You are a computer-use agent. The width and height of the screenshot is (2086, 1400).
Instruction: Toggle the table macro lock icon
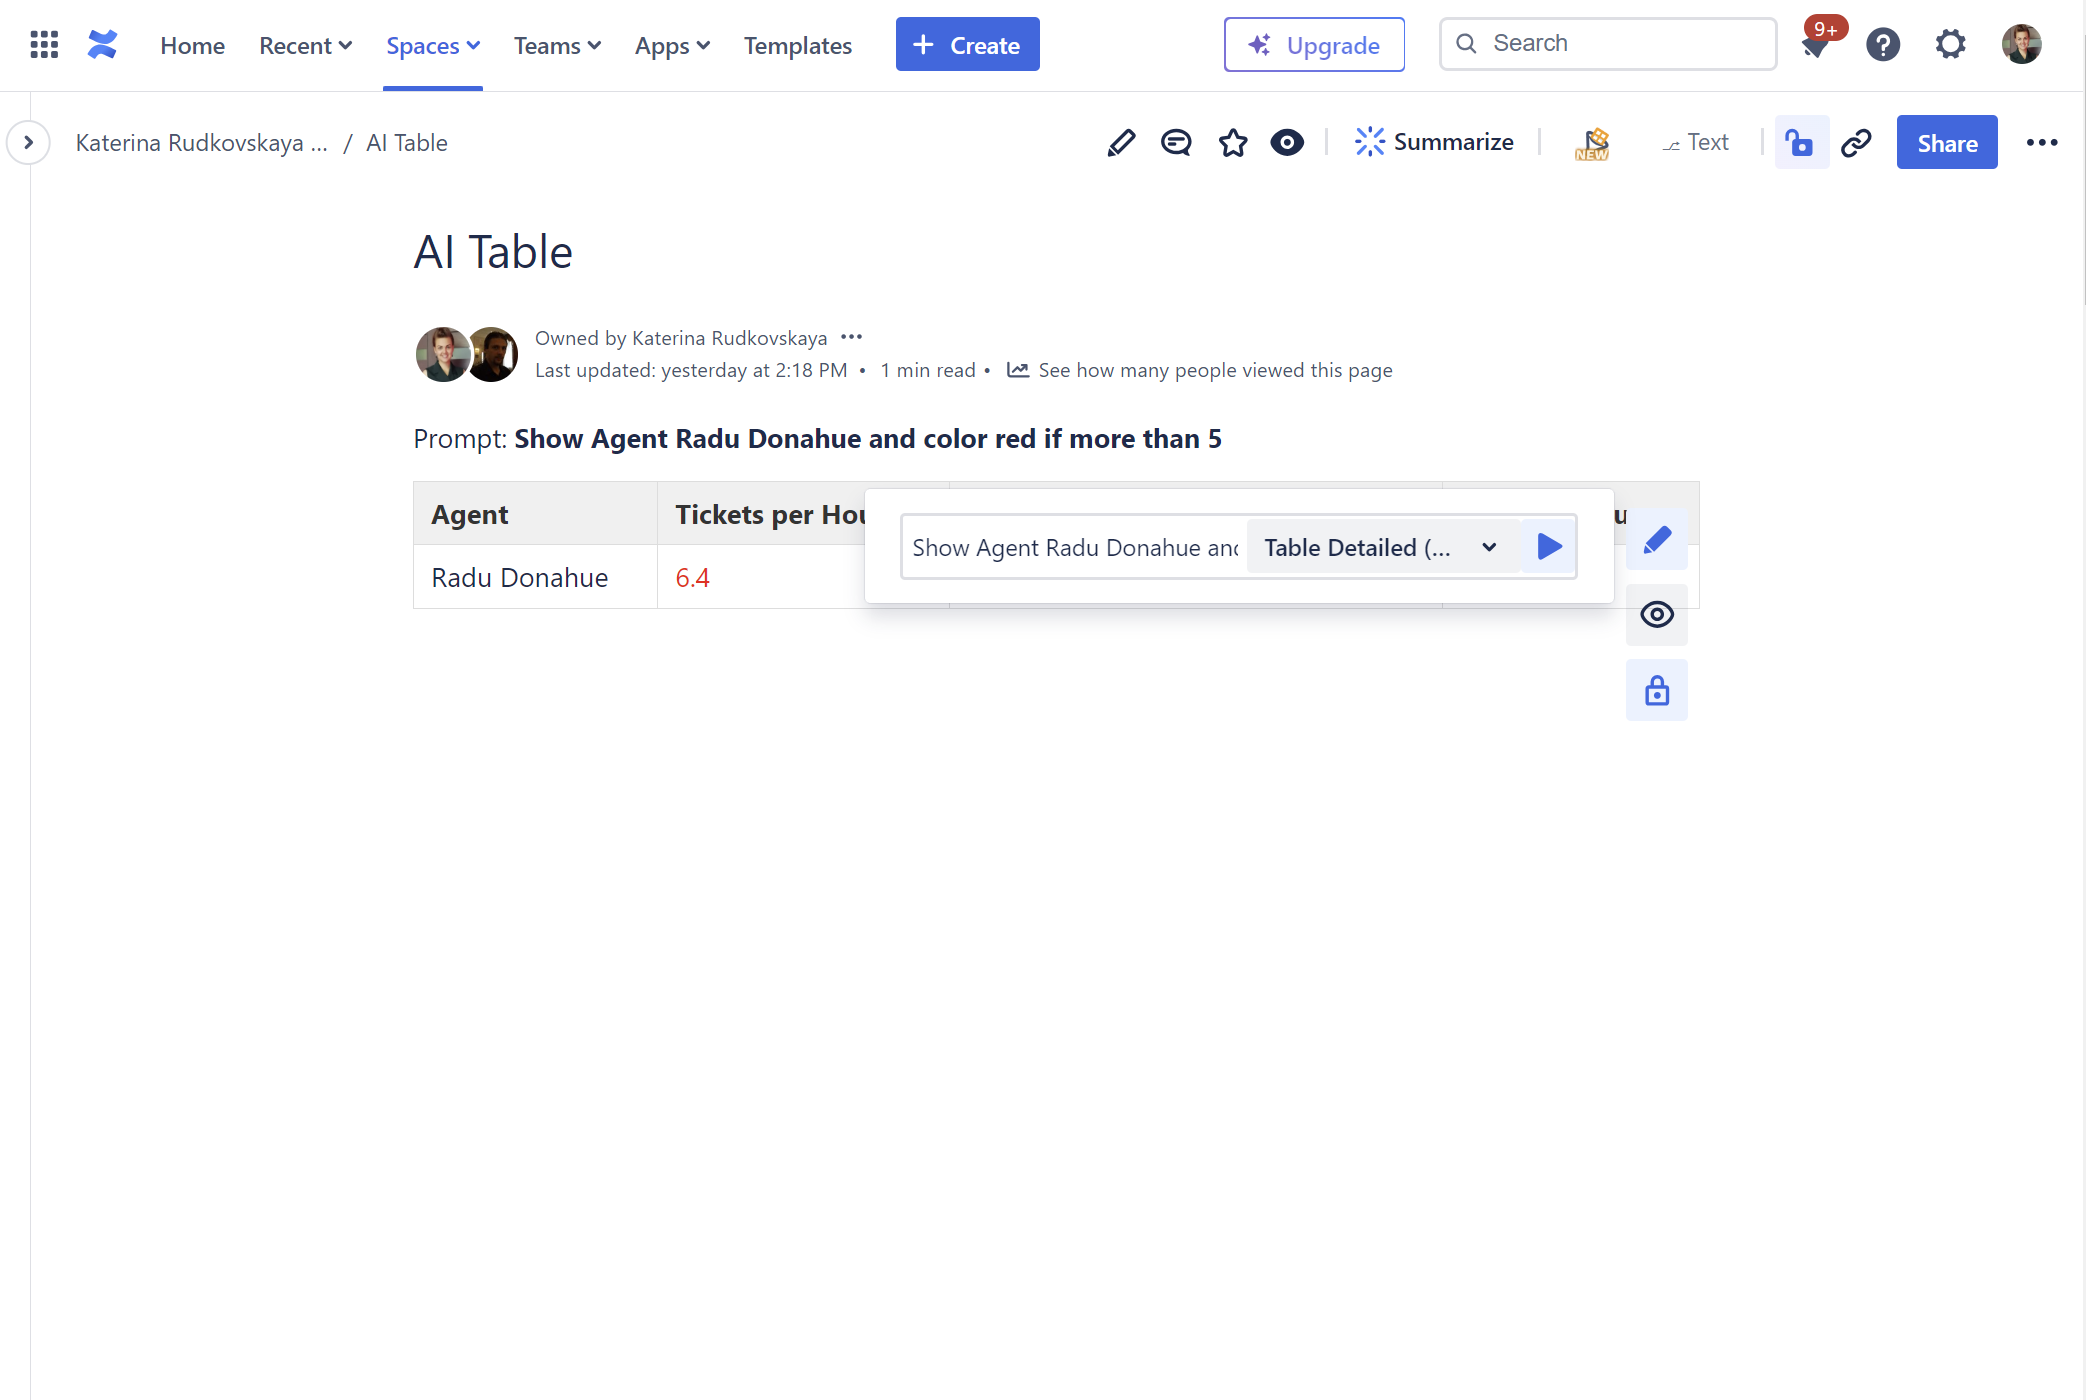tap(1656, 691)
